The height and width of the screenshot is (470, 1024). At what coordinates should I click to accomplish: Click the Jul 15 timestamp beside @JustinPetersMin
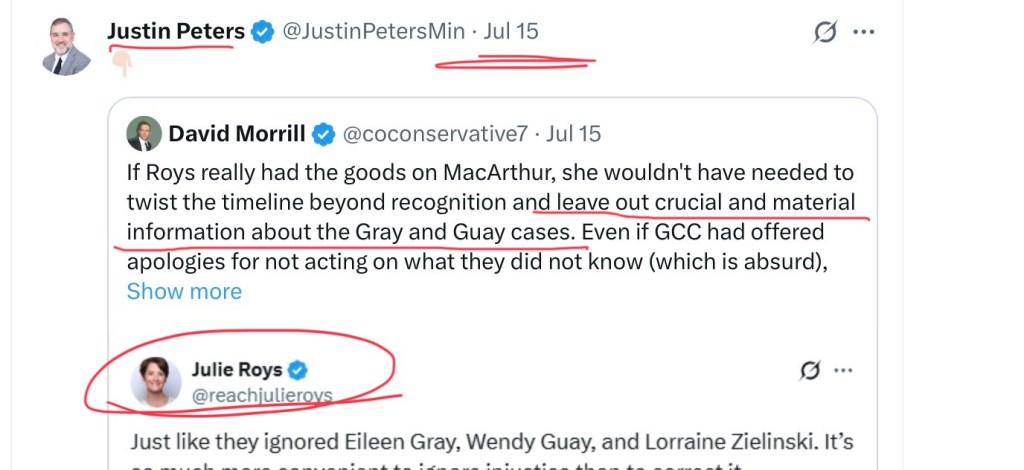tap(511, 32)
